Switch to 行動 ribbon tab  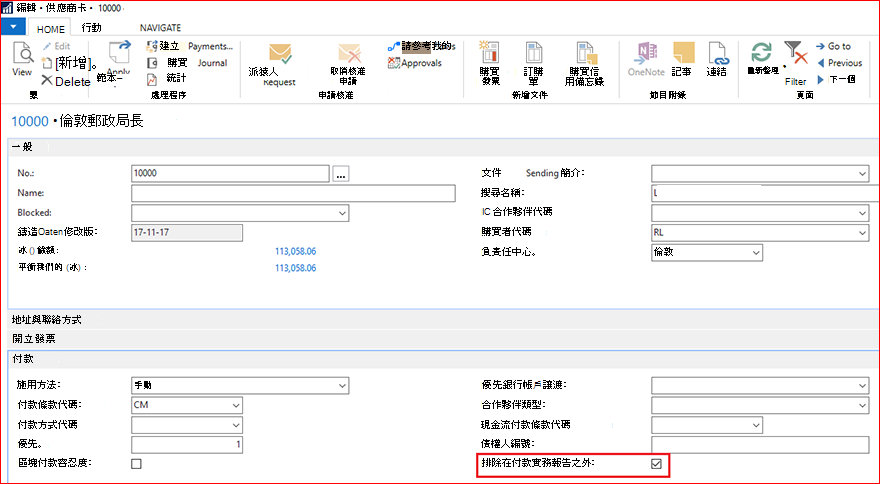click(91, 28)
